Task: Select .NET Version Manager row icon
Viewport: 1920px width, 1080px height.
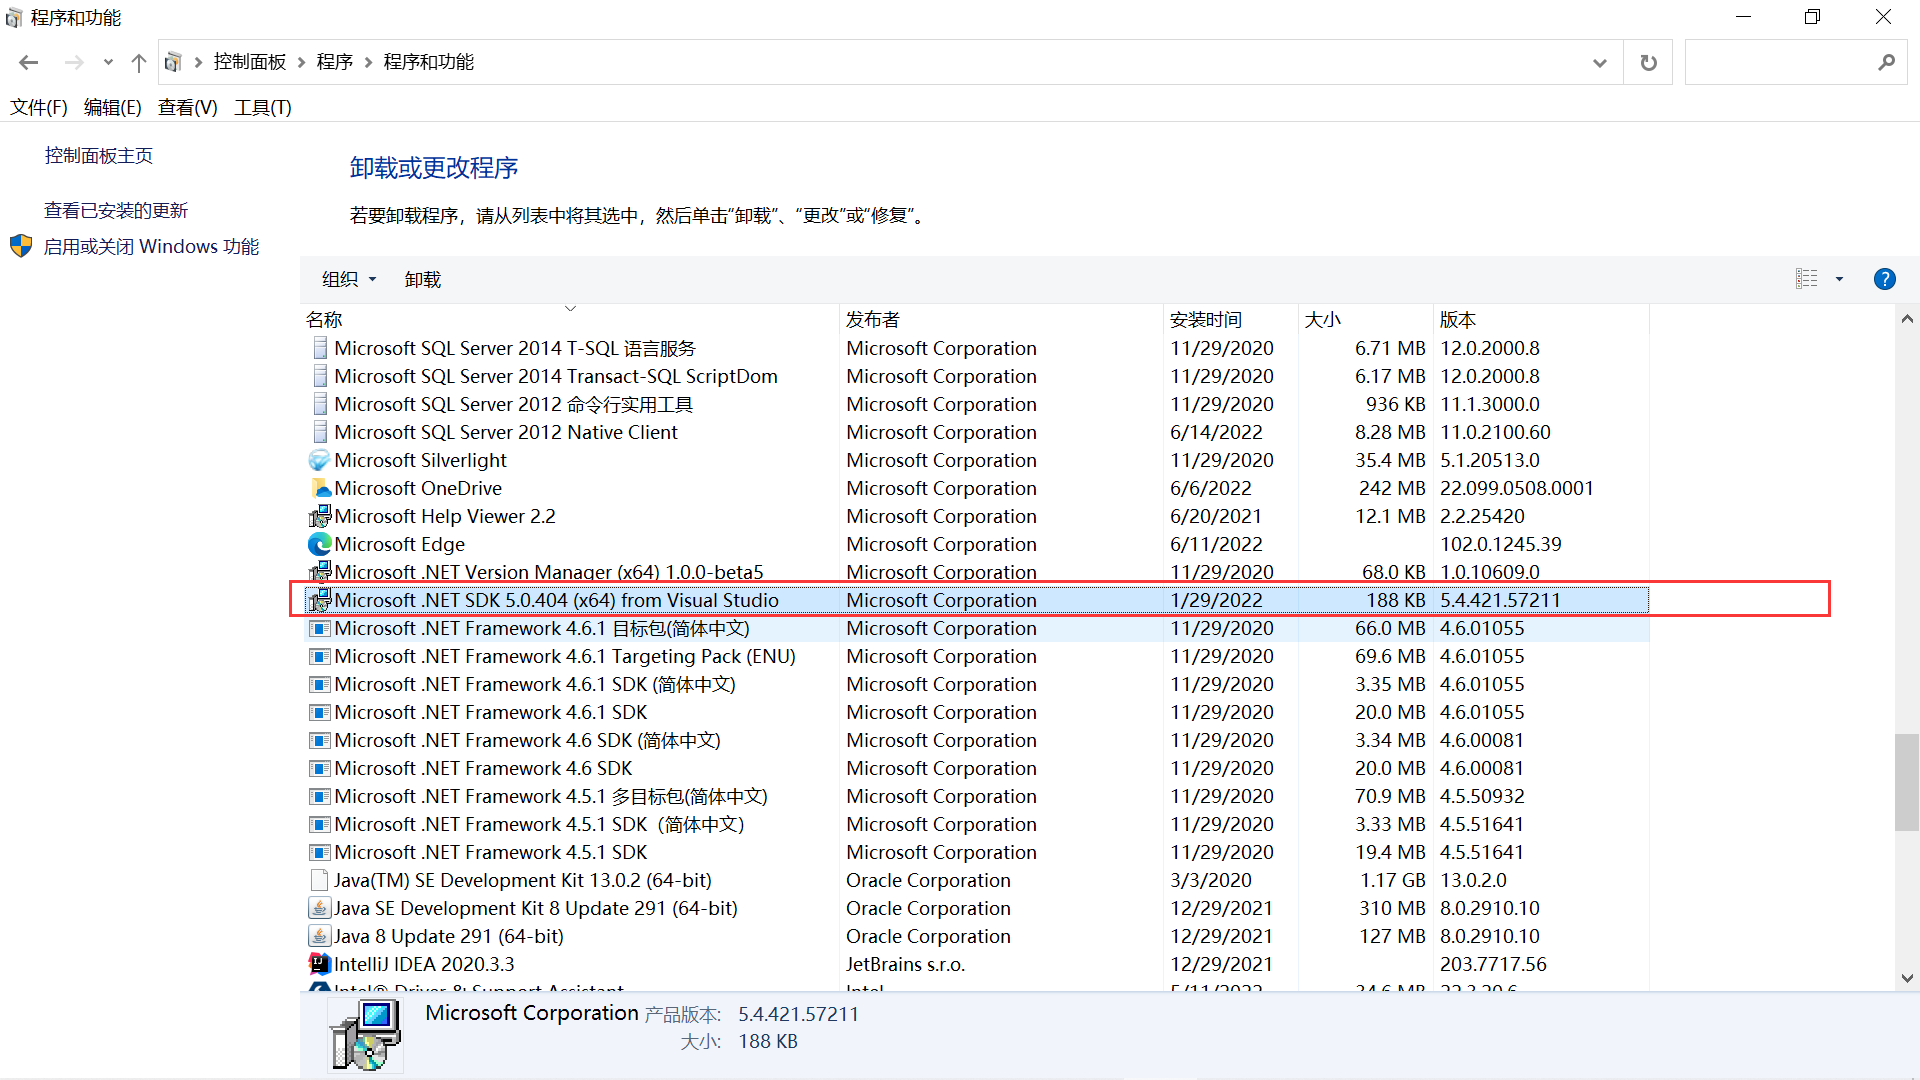Action: [x=319, y=572]
